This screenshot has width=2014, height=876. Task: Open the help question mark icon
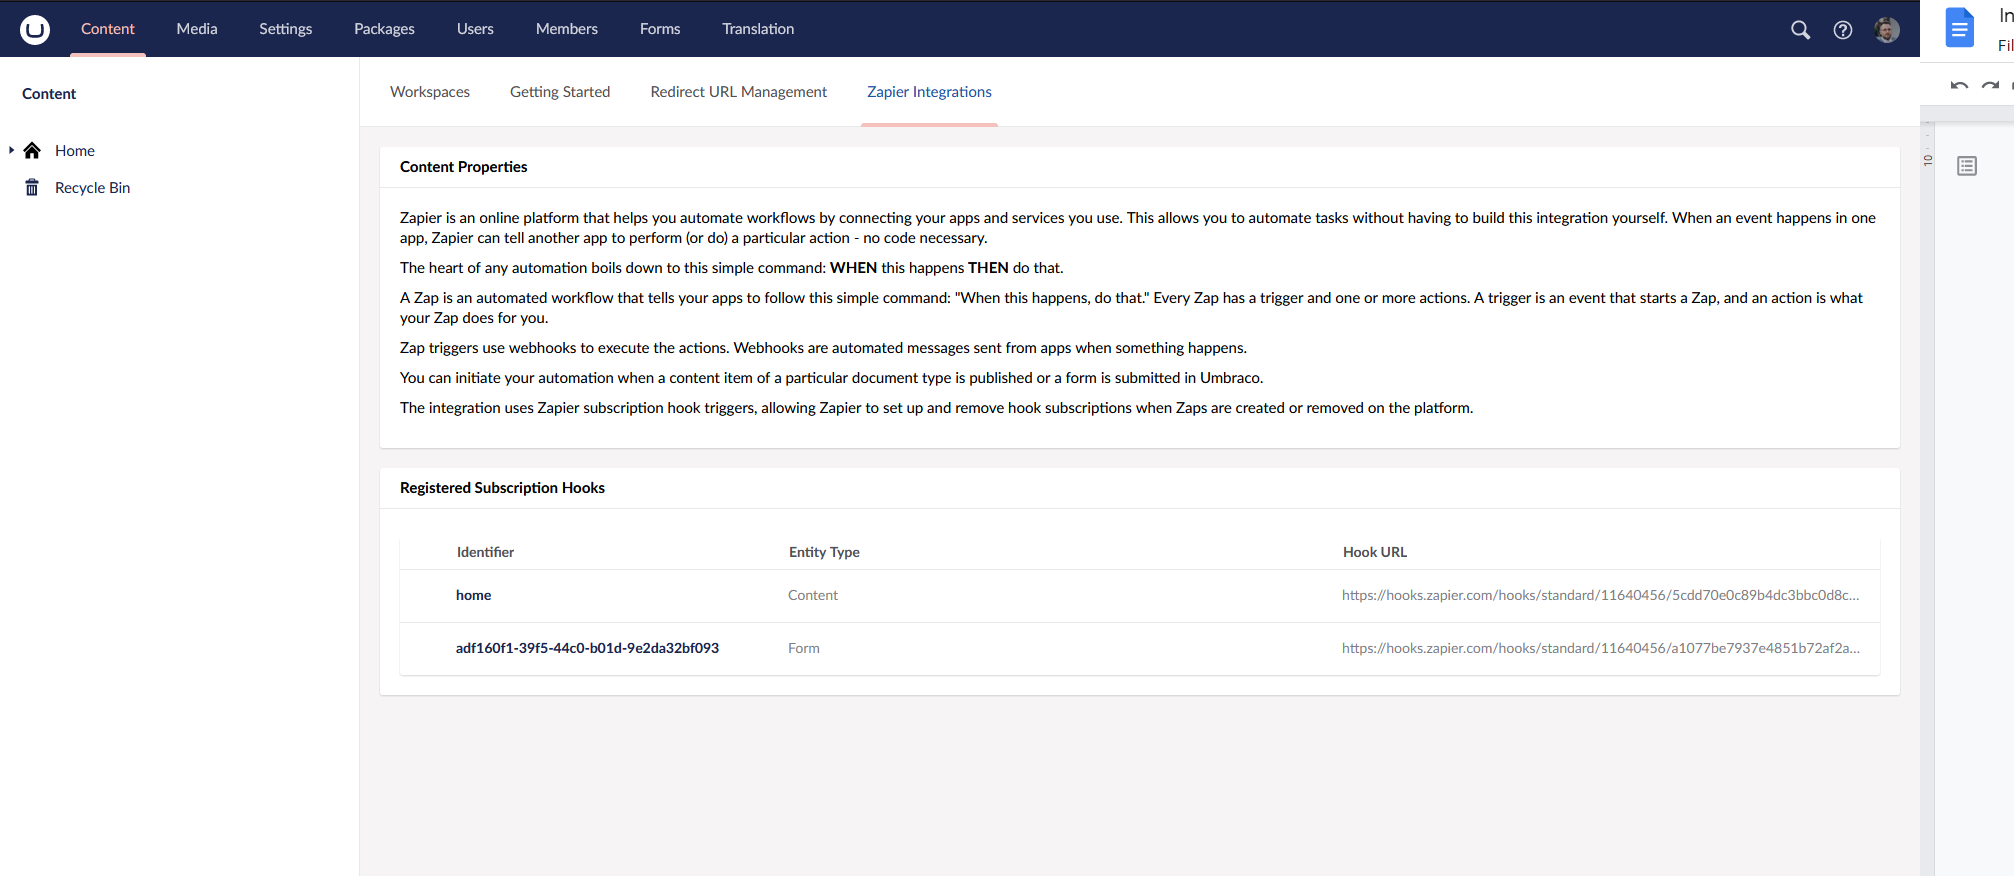pos(1842,30)
